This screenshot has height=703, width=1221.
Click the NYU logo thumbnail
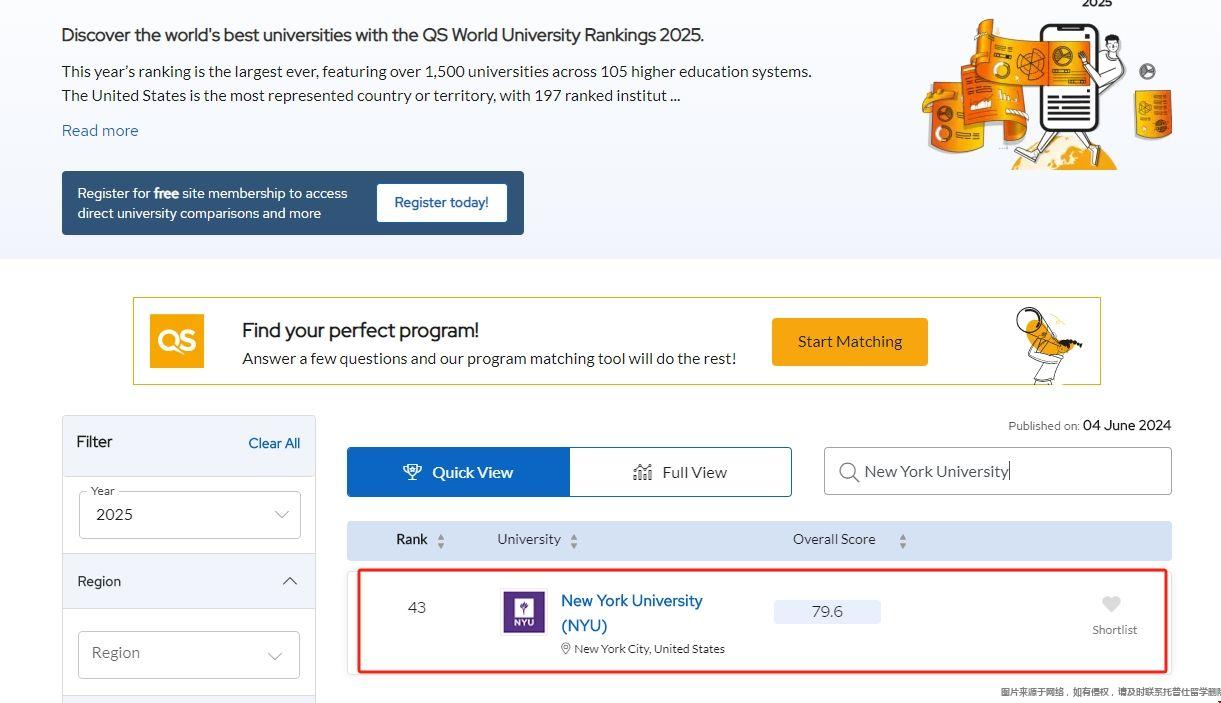point(524,612)
